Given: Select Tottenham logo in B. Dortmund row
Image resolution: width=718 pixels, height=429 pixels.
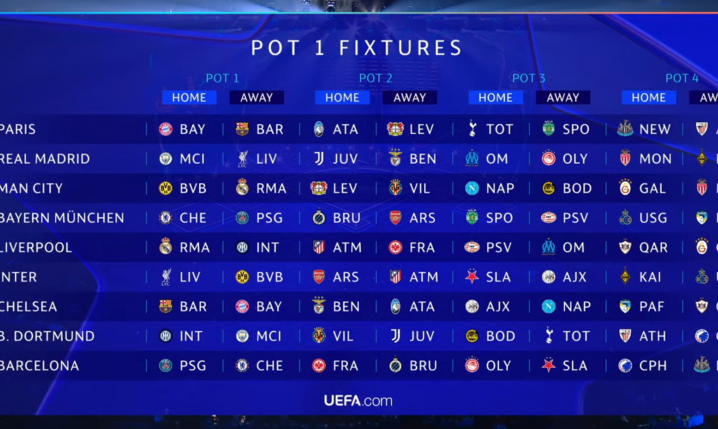Looking at the screenshot, I should click(549, 336).
